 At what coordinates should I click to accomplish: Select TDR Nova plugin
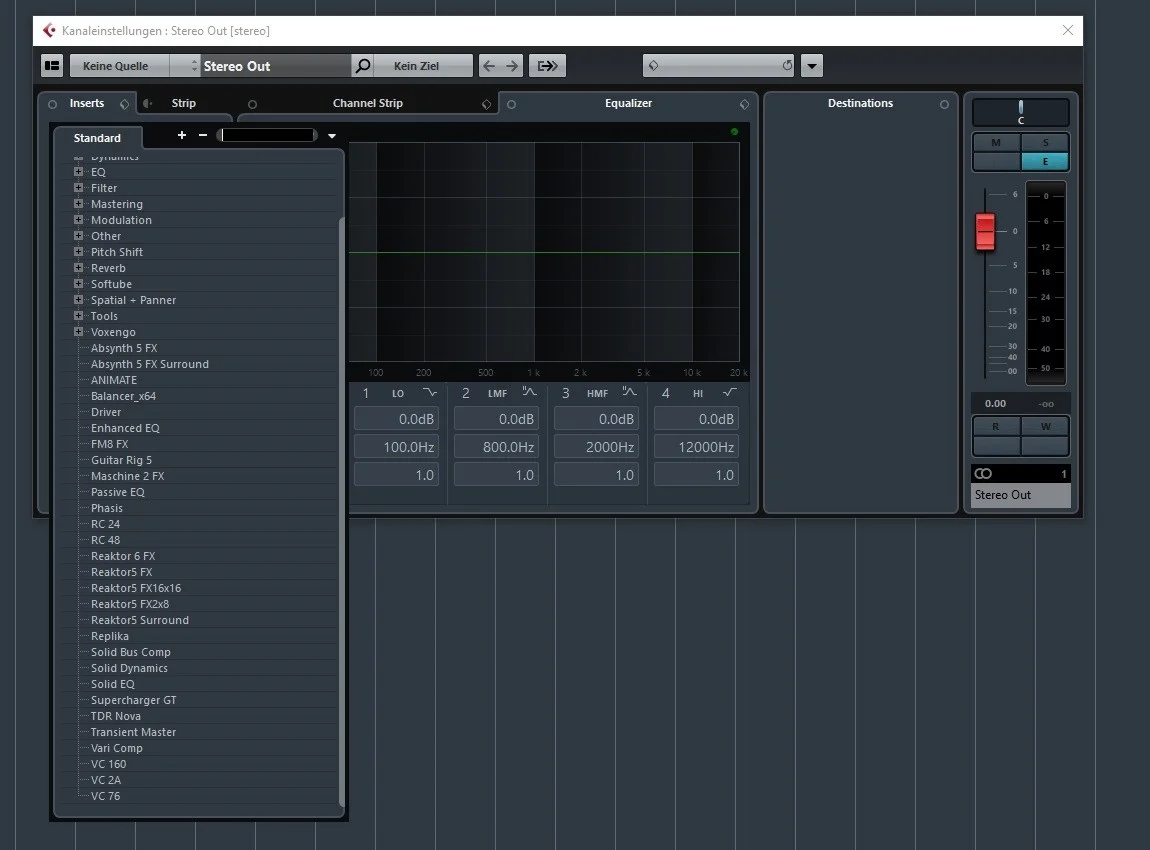pos(116,716)
